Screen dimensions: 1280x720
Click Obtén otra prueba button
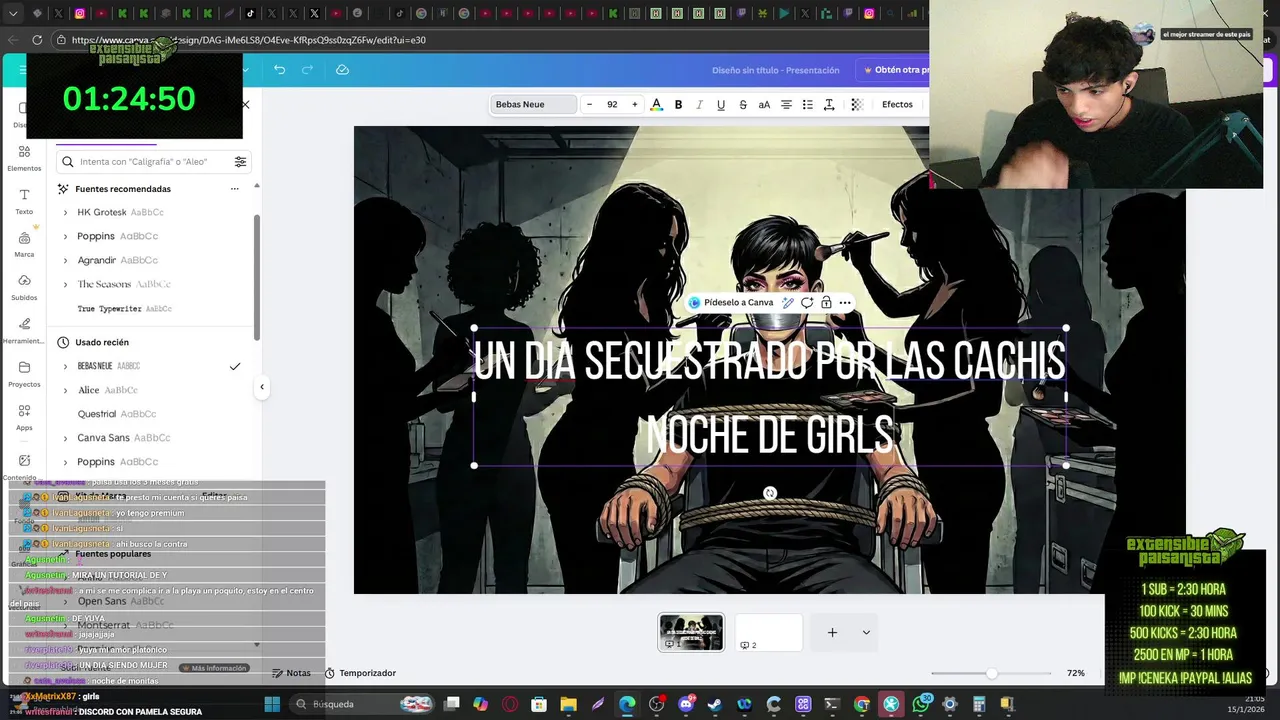[x=896, y=70]
